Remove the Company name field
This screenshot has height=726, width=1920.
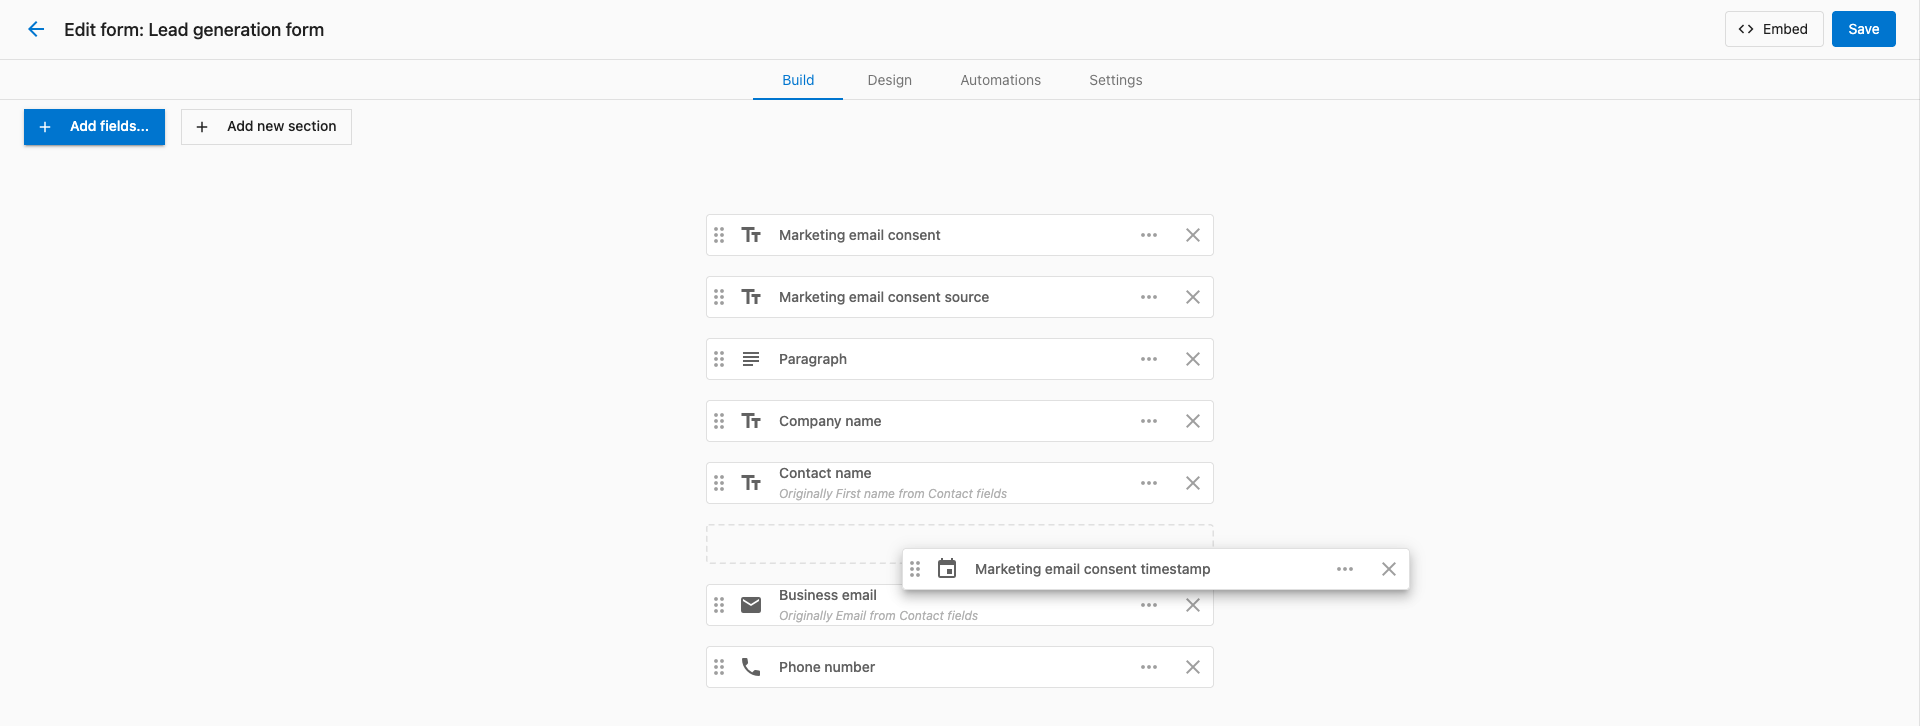[x=1193, y=421]
